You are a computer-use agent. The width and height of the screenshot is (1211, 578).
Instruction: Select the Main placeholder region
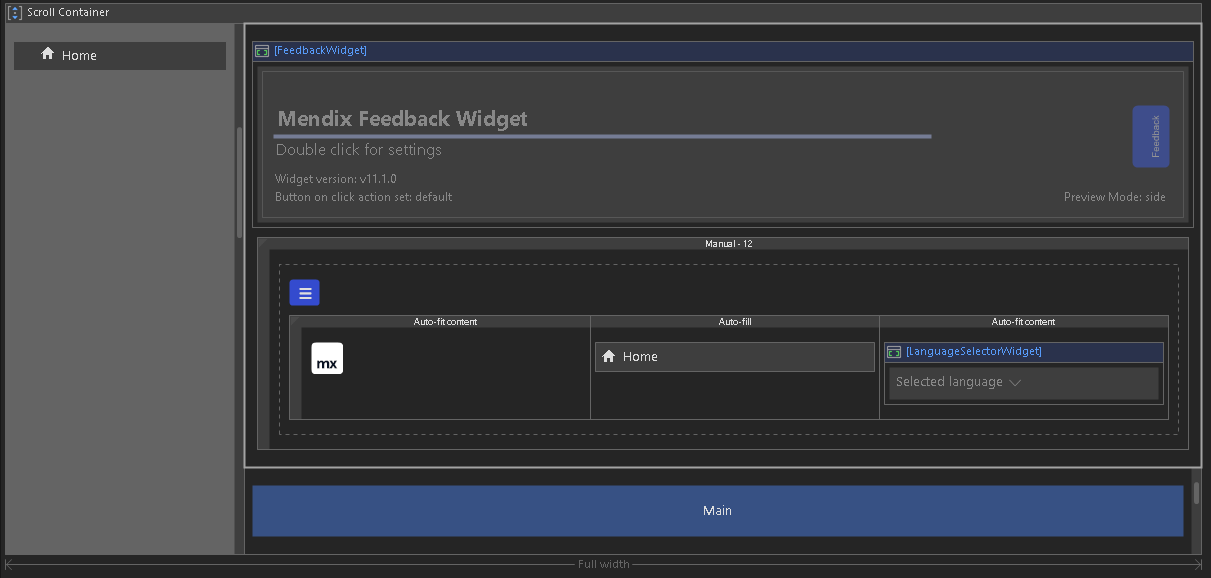point(717,511)
